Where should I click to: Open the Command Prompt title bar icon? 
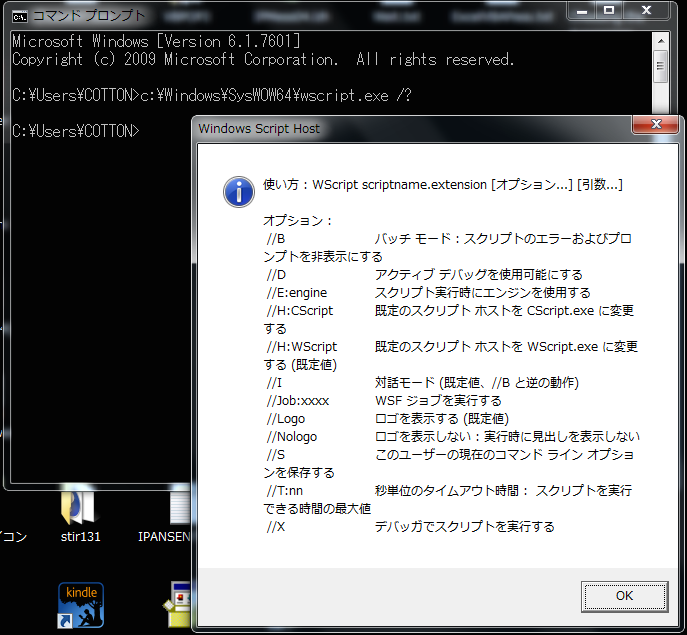(20, 17)
